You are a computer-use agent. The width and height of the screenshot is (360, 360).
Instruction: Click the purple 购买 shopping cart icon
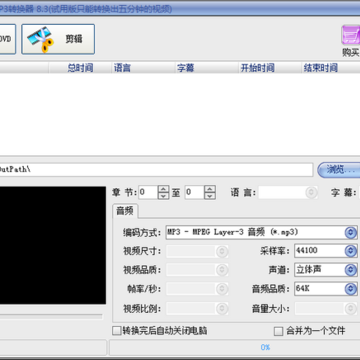351,35
